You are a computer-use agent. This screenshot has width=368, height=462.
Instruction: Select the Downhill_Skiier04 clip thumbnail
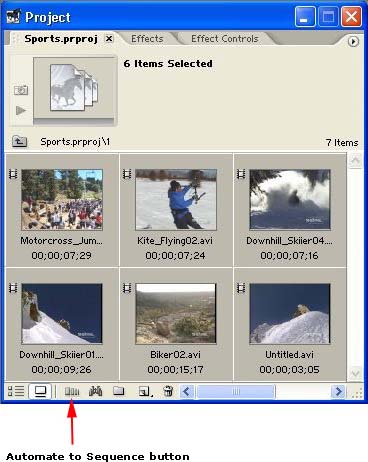click(290, 199)
